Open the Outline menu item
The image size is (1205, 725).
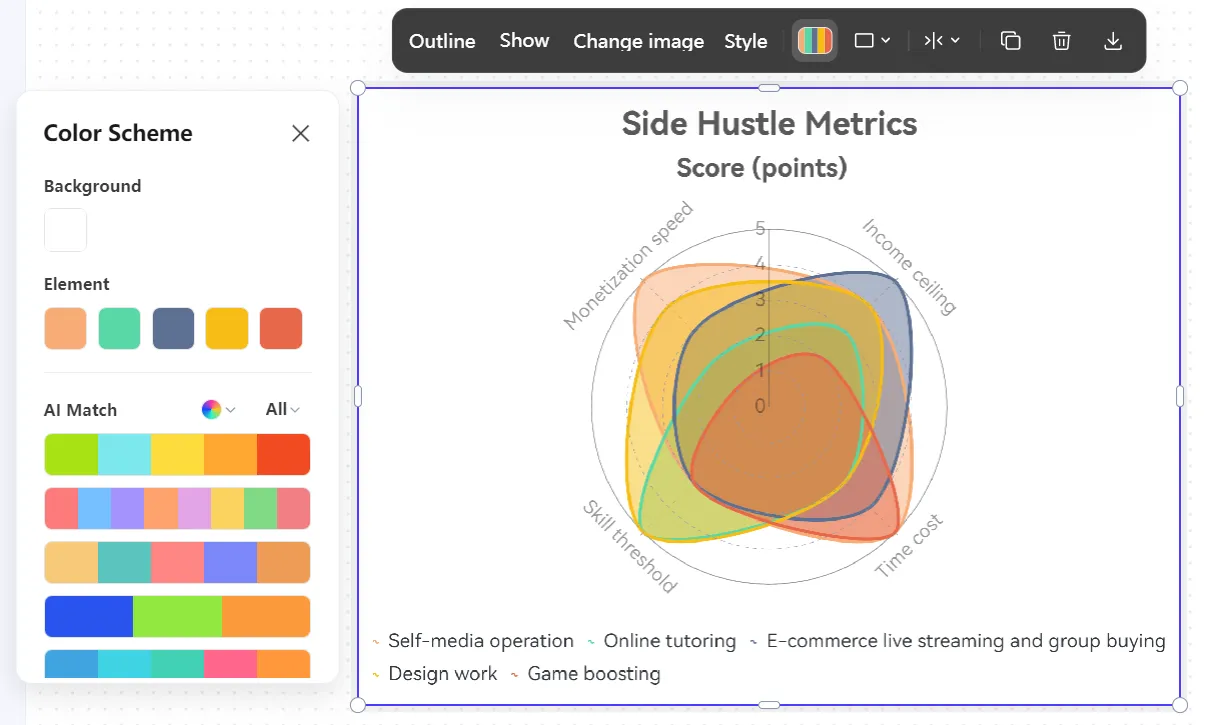tap(442, 41)
